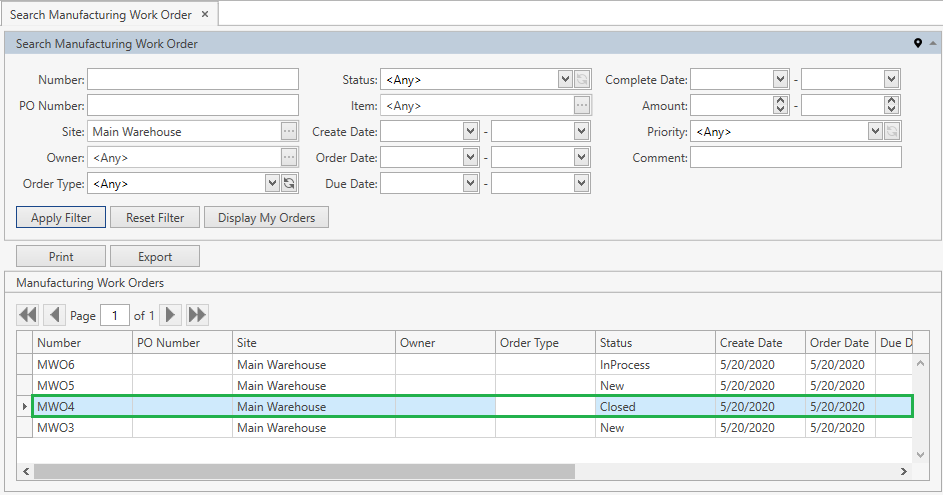
Task: Expand the Status dropdown
Action: 564,79
